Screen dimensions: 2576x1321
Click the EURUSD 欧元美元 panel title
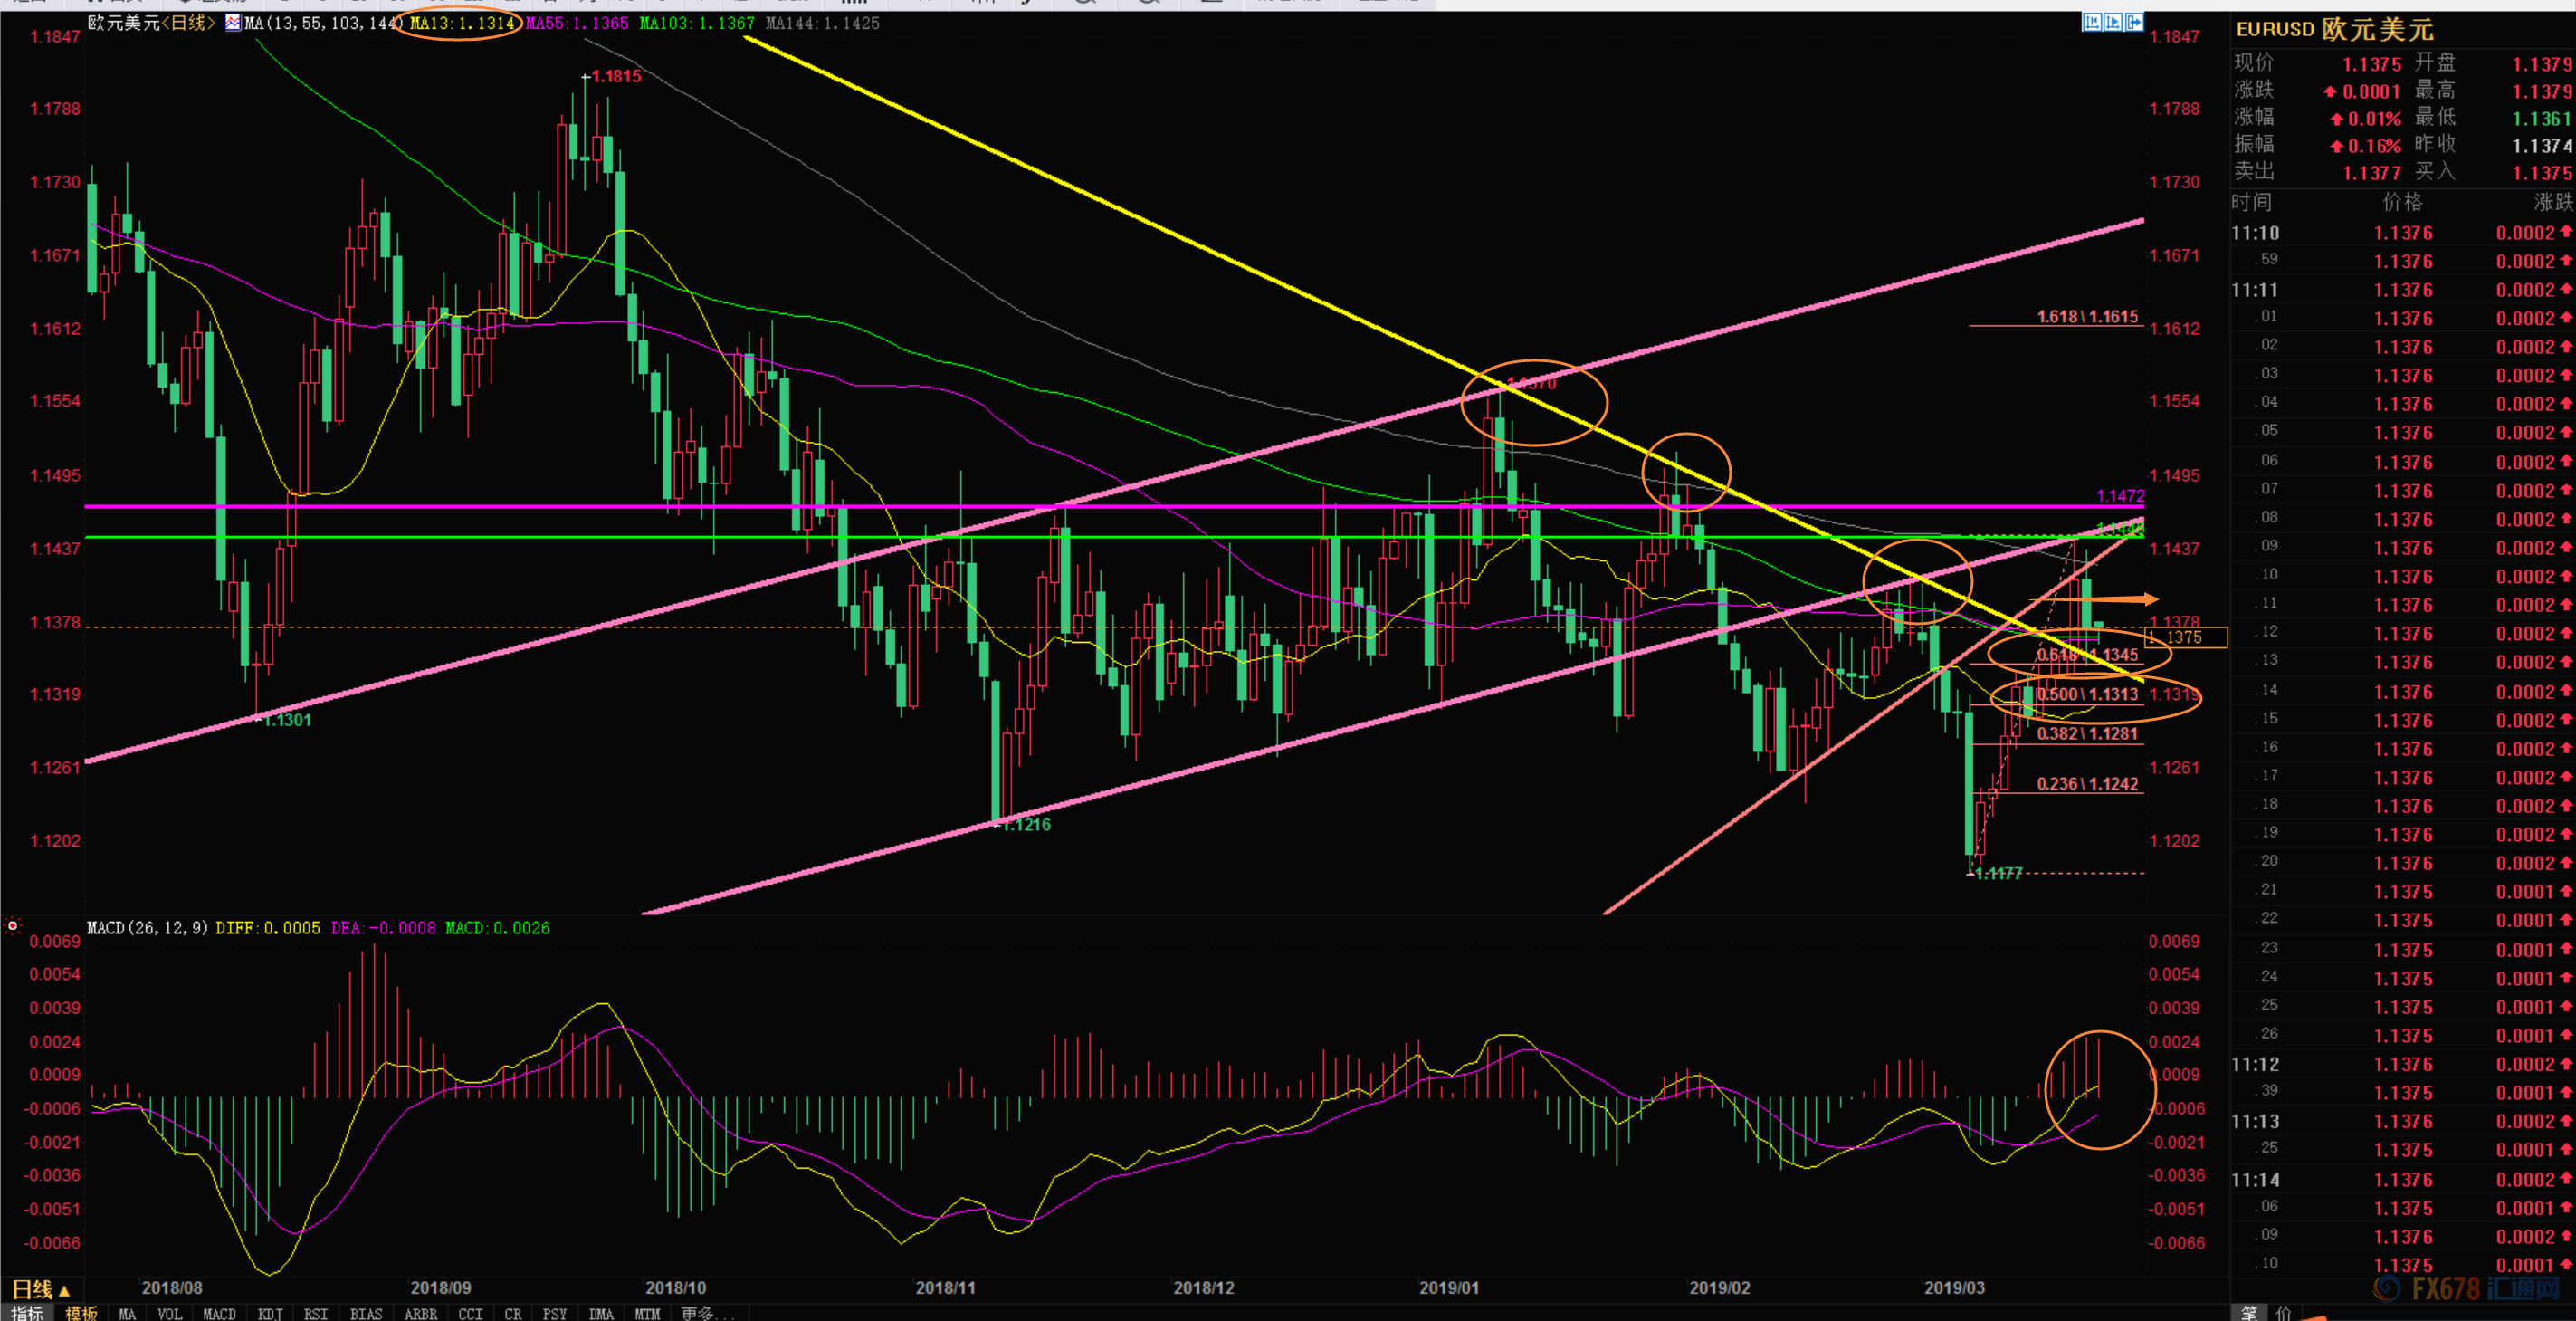2335,29
